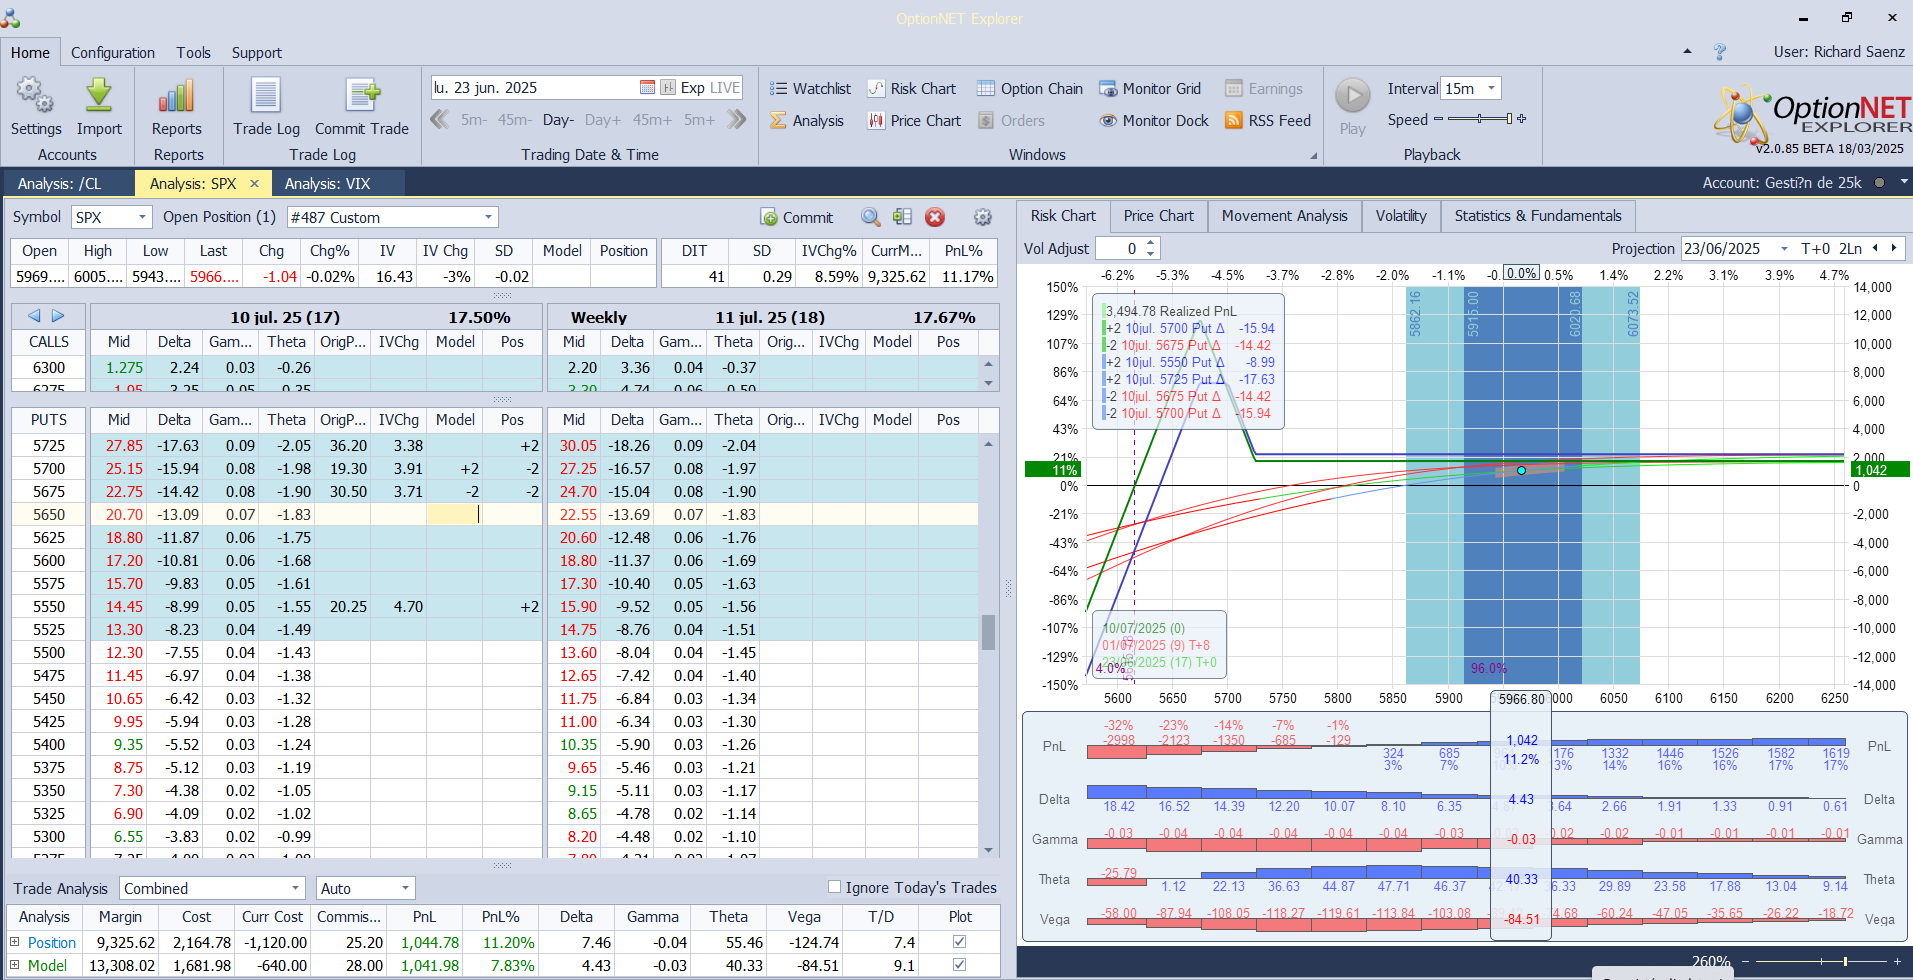Close the Analysis: SPX tab
Viewport: 1913px width, 980px height.
click(254, 183)
